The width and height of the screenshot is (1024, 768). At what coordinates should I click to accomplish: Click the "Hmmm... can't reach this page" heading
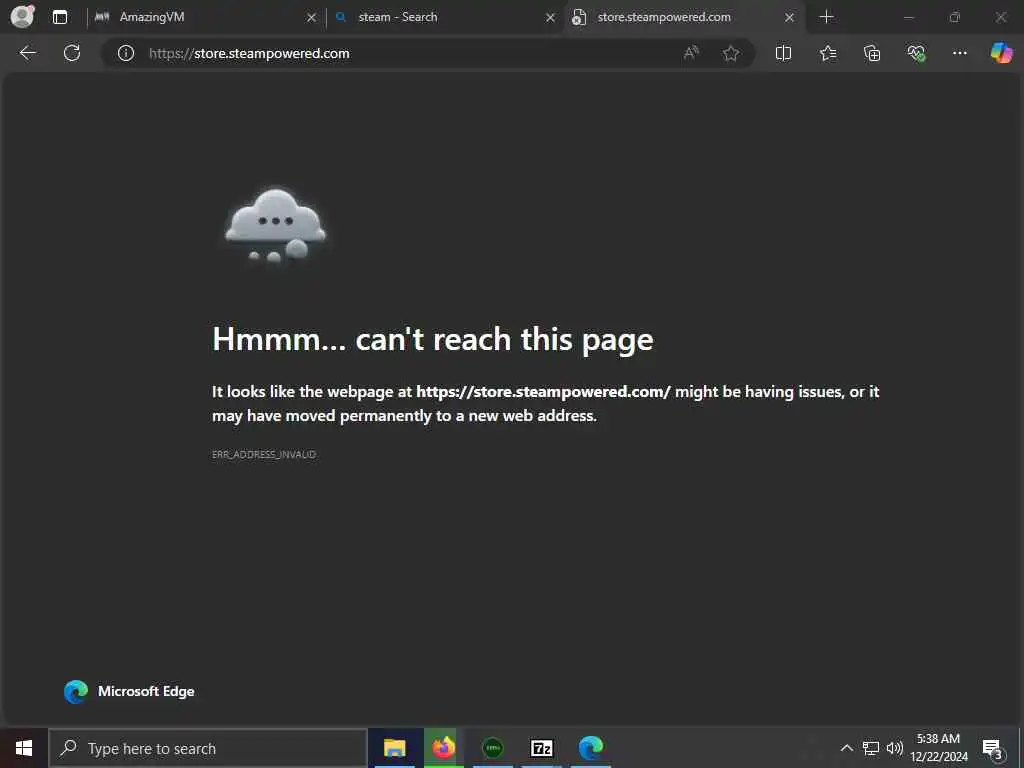tap(432, 339)
